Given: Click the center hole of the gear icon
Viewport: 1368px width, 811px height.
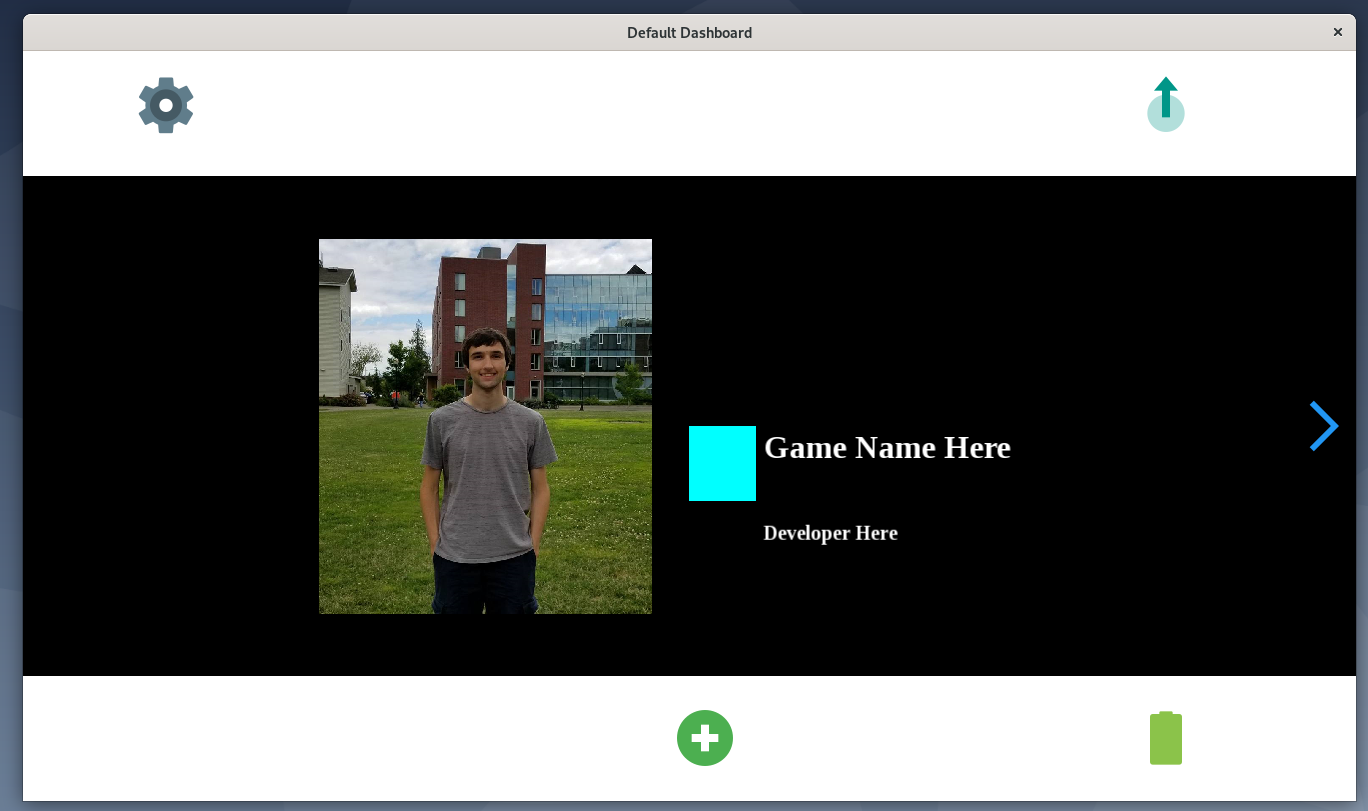Looking at the screenshot, I should tap(166, 105).
